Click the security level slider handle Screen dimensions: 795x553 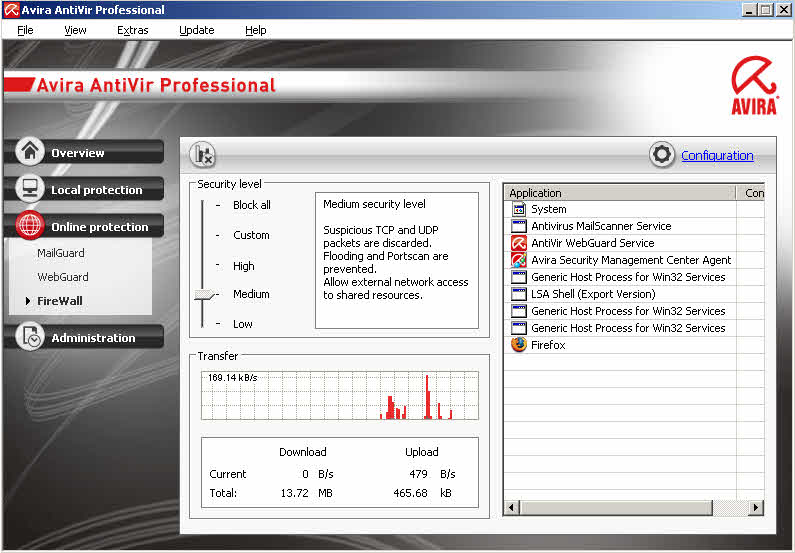pyautogui.click(x=205, y=294)
